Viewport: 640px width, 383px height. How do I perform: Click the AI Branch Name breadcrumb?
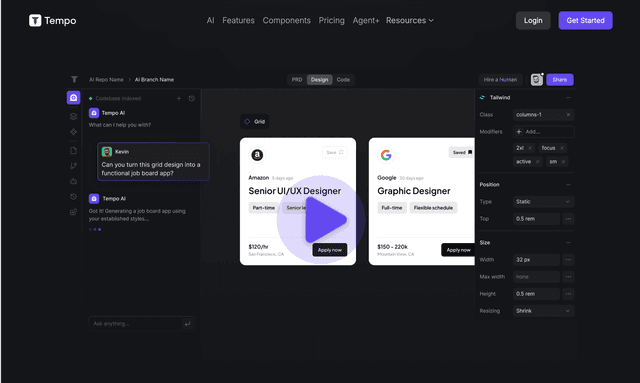(x=154, y=80)
